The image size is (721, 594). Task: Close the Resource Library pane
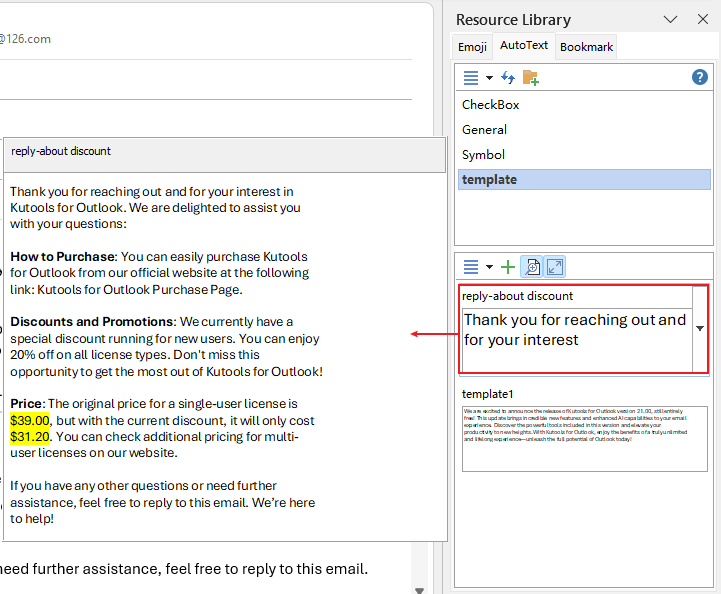tap(703, 19)
